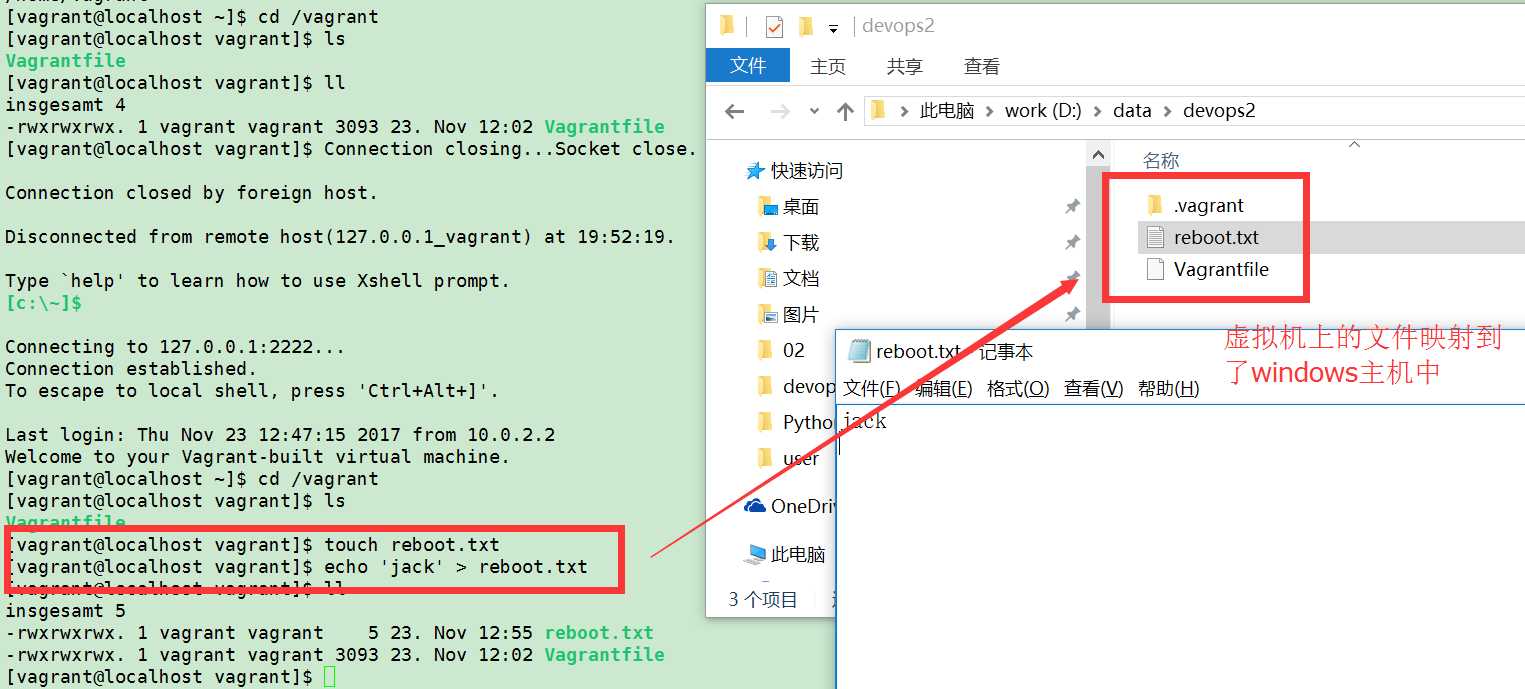The height and width of the screenshot is (689, 1525).
Task: Open Notepad 编辑(E) menu
Action: [x=944, y=389]
